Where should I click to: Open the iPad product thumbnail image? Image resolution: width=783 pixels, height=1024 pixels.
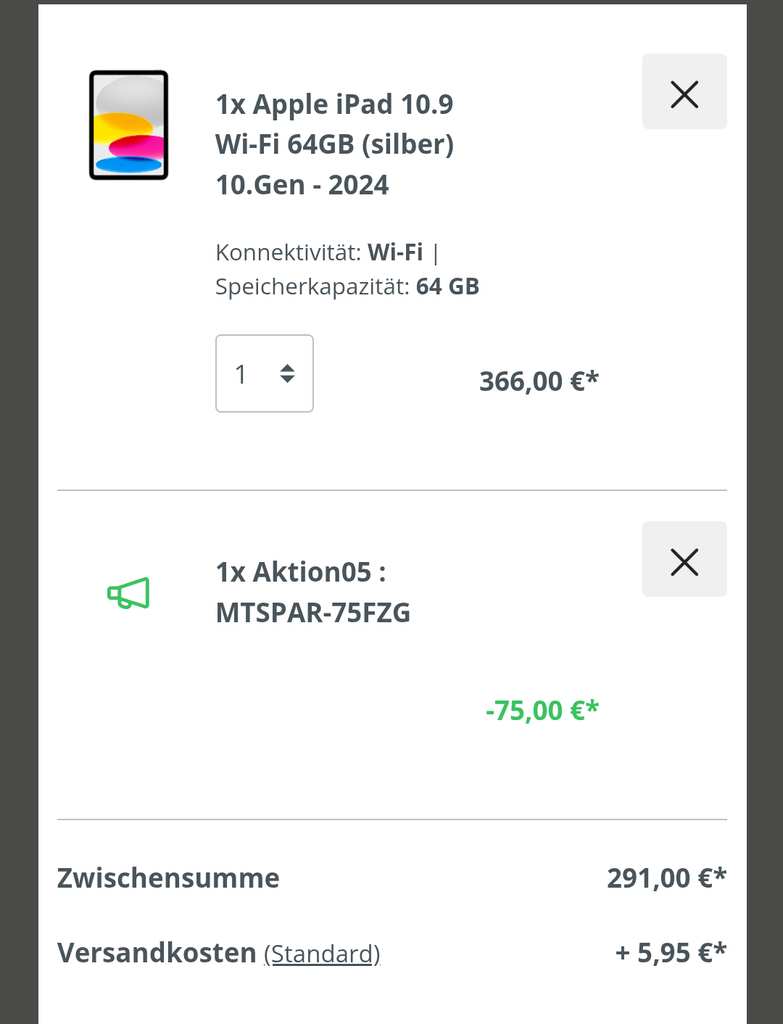129,125
